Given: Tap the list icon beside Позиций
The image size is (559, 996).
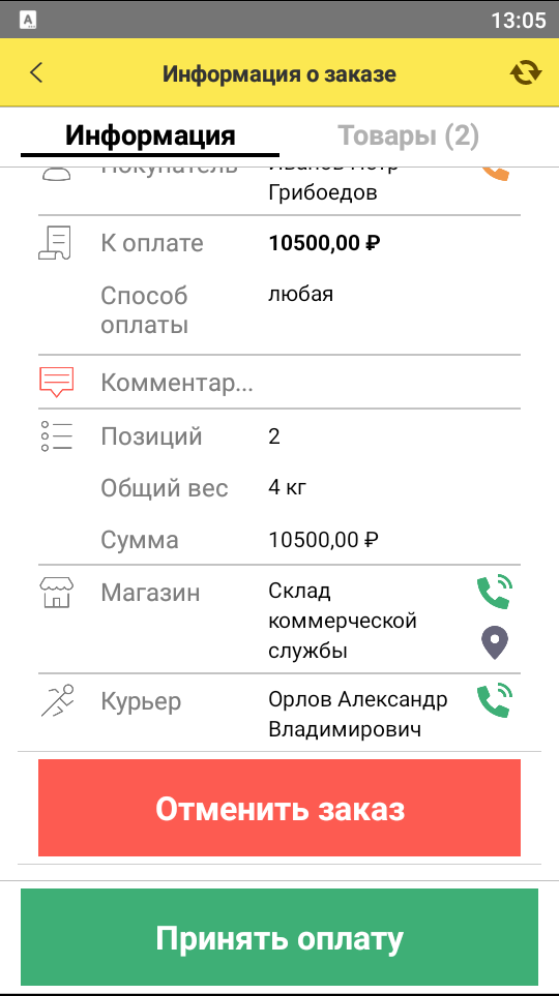Looking at the screenshot, I should pyautogui.click(x=57, y=436).
